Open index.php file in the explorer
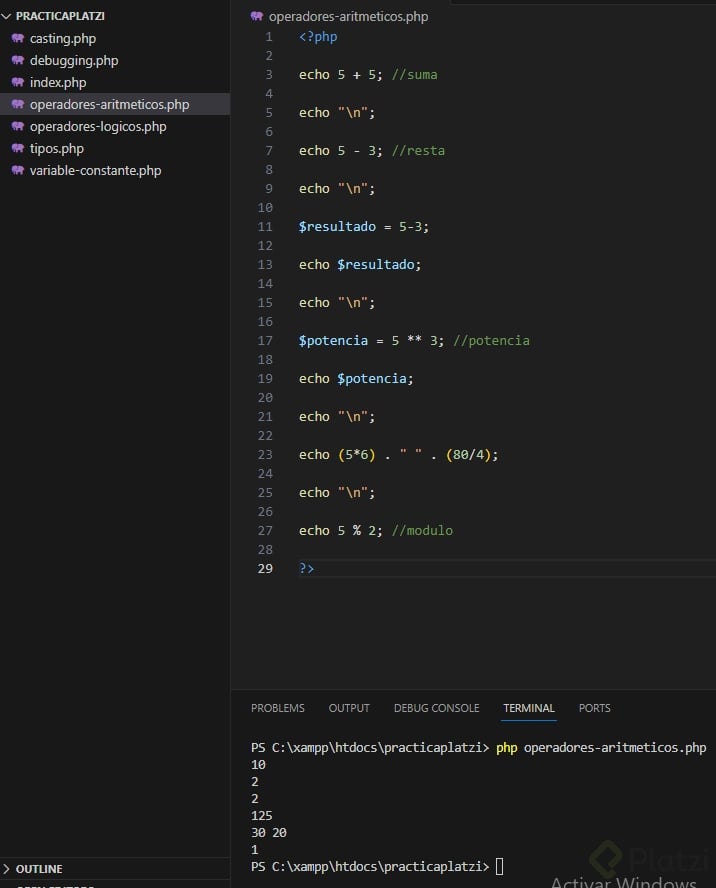 [x=58, y=82]
